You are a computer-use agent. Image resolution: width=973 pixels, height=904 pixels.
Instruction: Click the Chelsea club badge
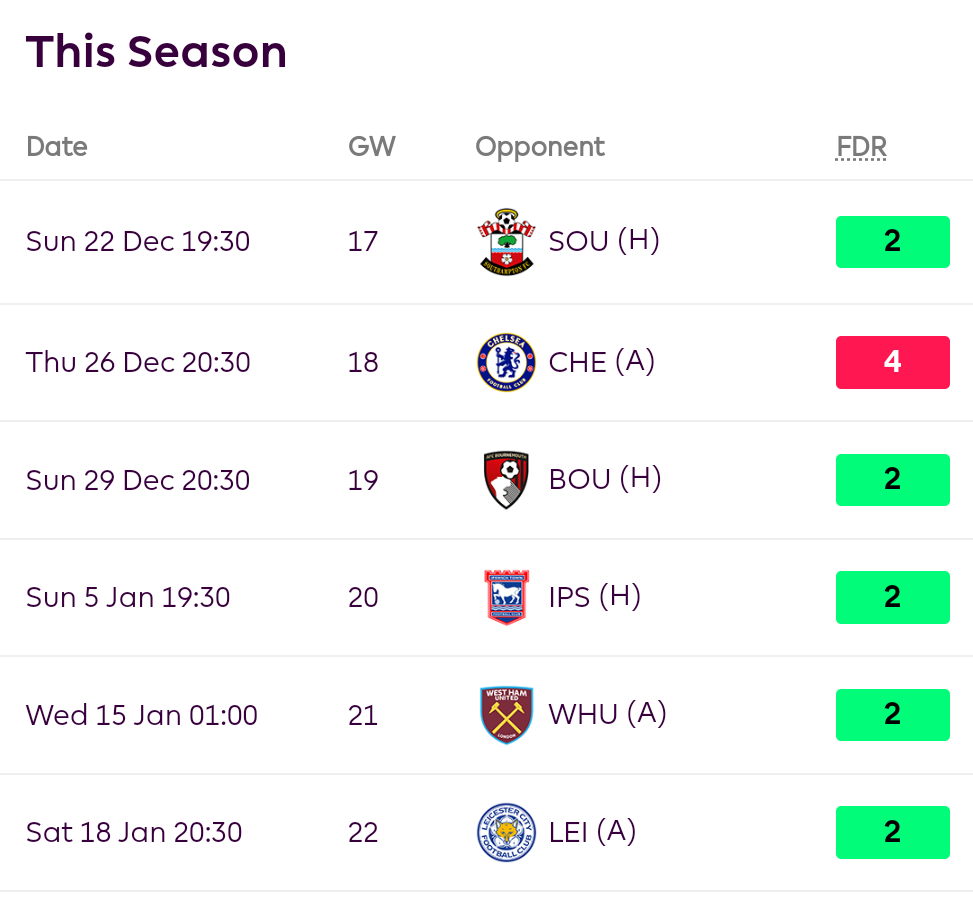[506, 362]
